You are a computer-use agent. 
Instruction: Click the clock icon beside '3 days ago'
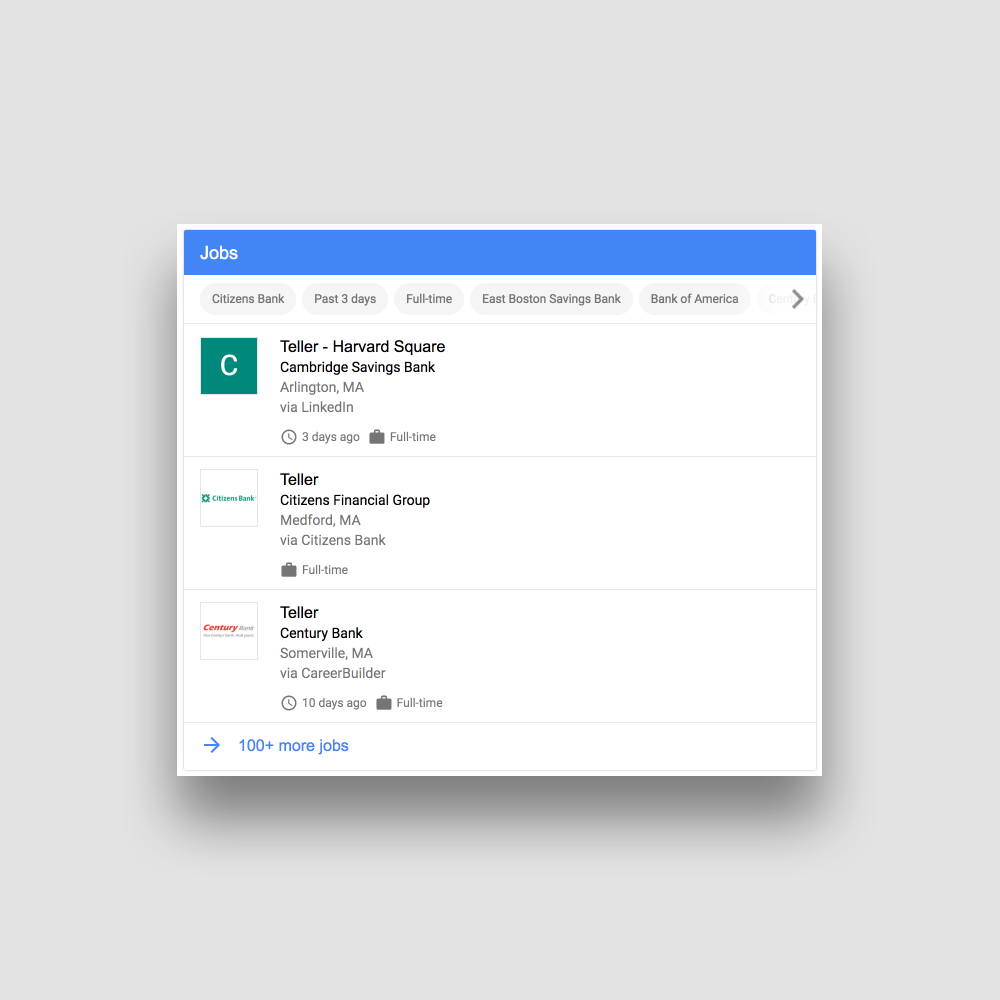coord(289,437)
